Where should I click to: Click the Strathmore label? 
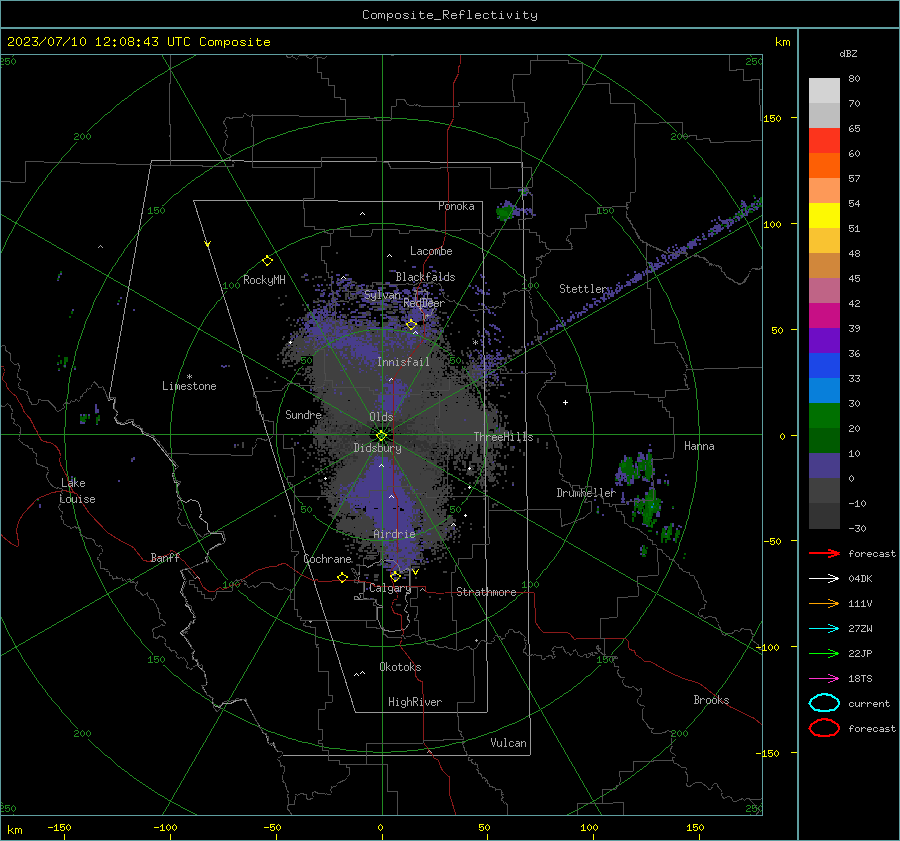(x=486, y=592)
